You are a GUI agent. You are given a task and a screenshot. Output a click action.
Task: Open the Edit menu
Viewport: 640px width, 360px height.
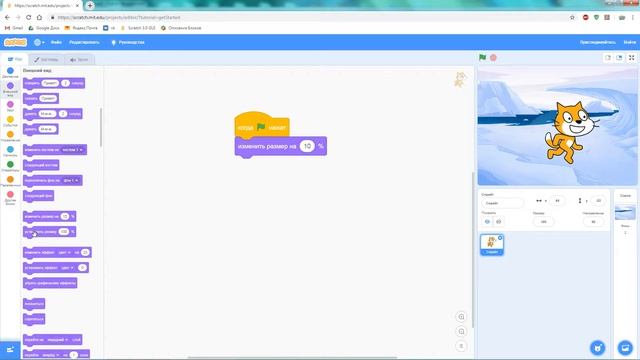84,42
